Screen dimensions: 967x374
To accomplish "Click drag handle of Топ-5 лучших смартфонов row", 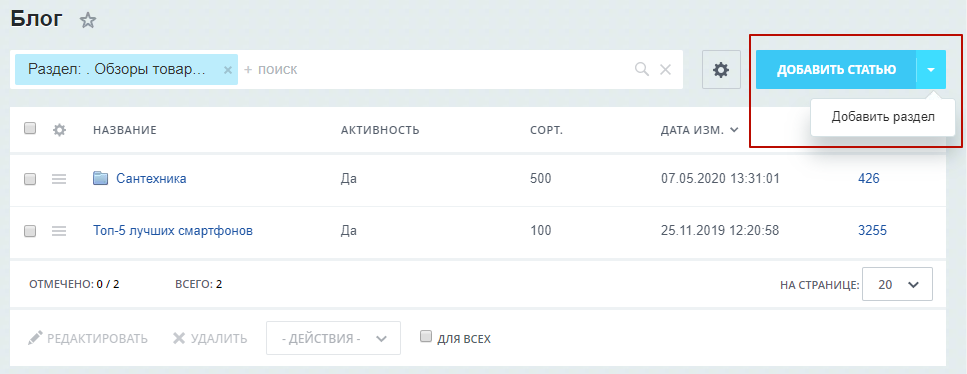I will pos(59,231).
